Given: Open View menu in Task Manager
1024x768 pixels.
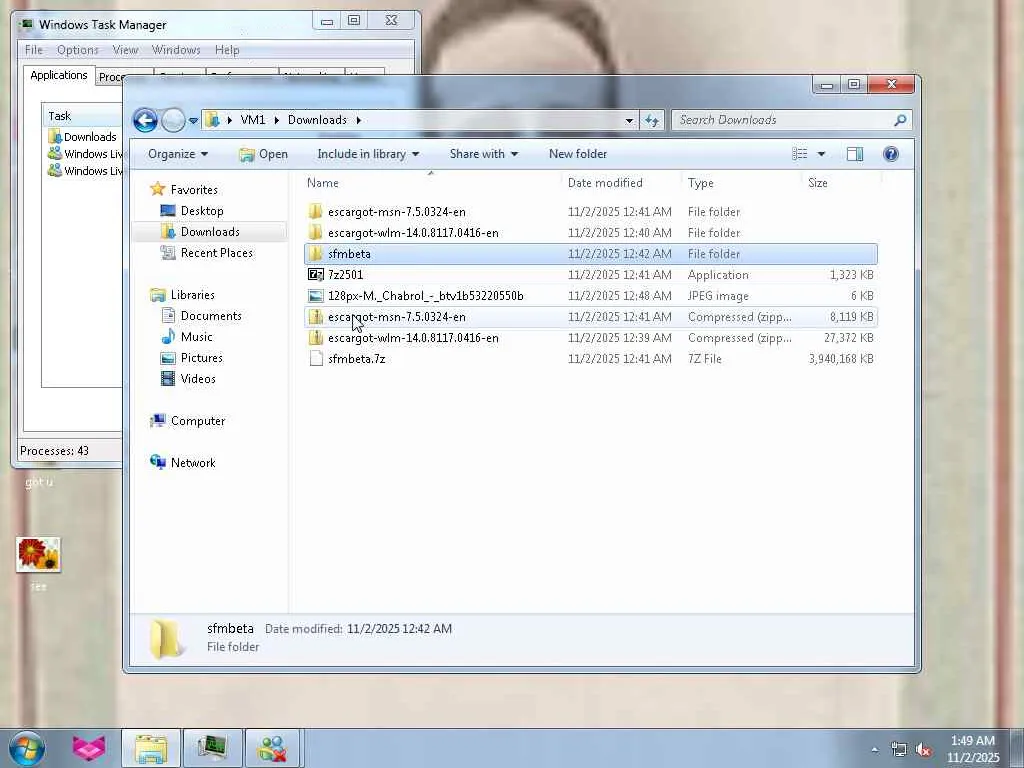Looking at the screenshot, I should (x=125, y=50).
